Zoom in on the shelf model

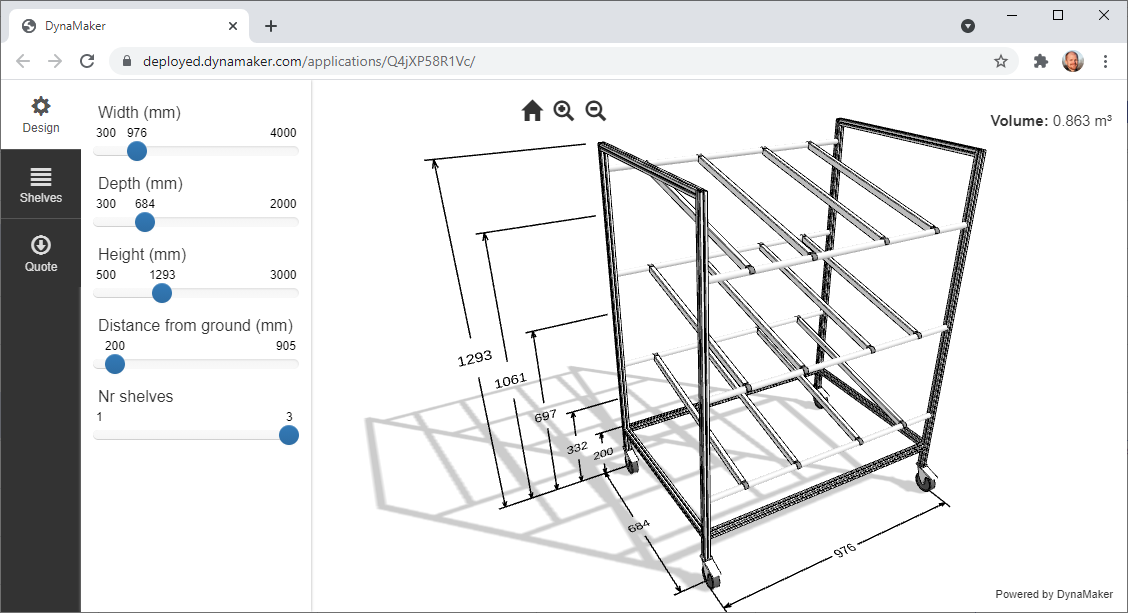(x=563, y=110)
